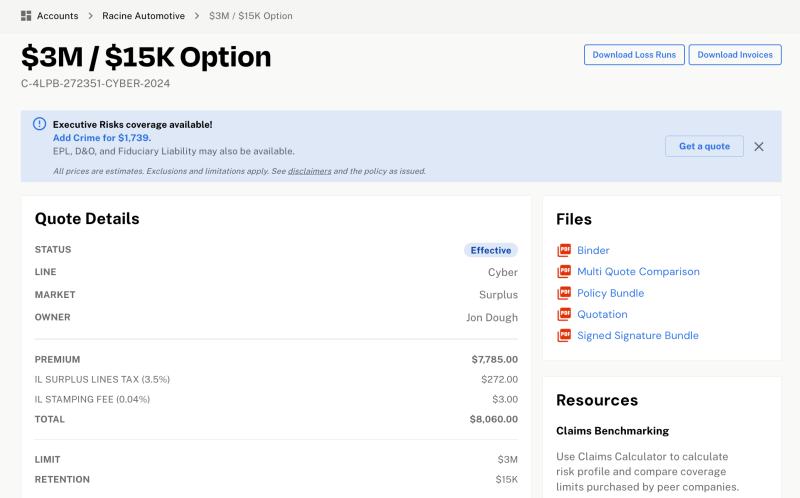Viewport: 800px width, 498px height.
Task: Dismiss the Executive Risks banner
Action: 759,146
